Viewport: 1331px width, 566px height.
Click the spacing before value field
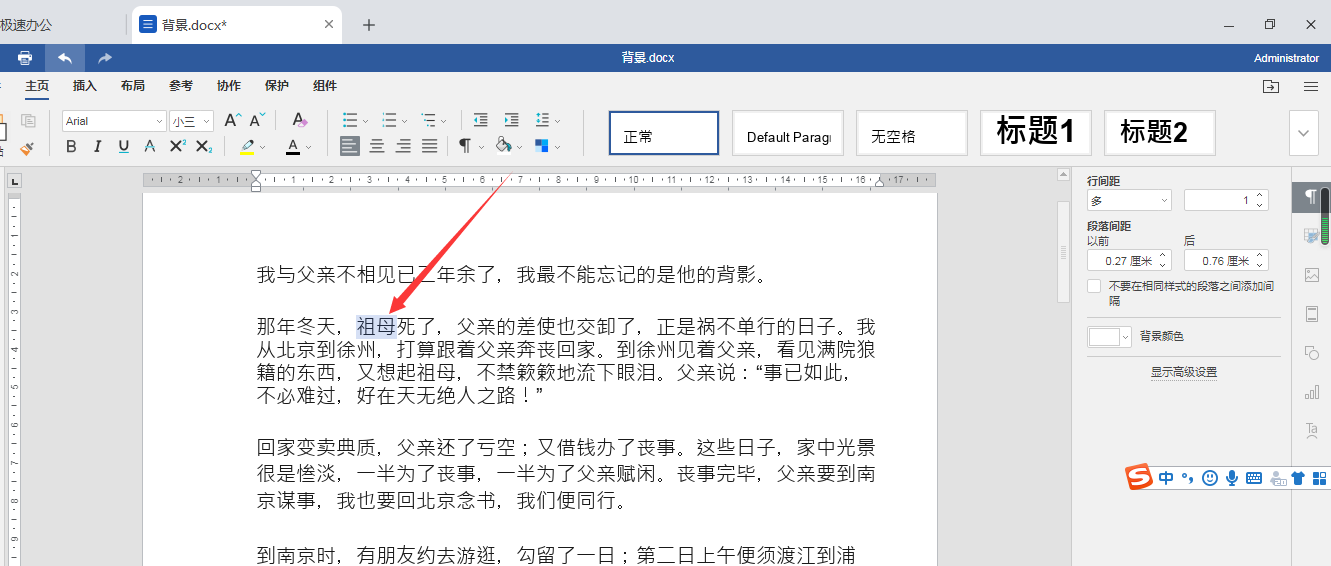pos(1129,261)
